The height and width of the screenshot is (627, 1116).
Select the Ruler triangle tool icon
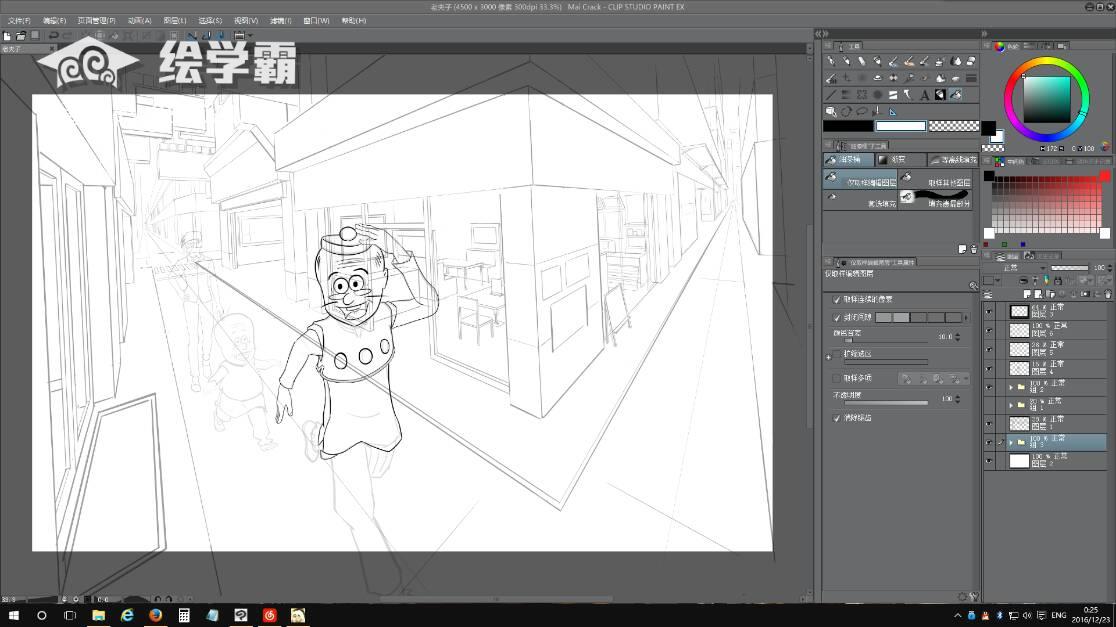[x=893, y=111]
